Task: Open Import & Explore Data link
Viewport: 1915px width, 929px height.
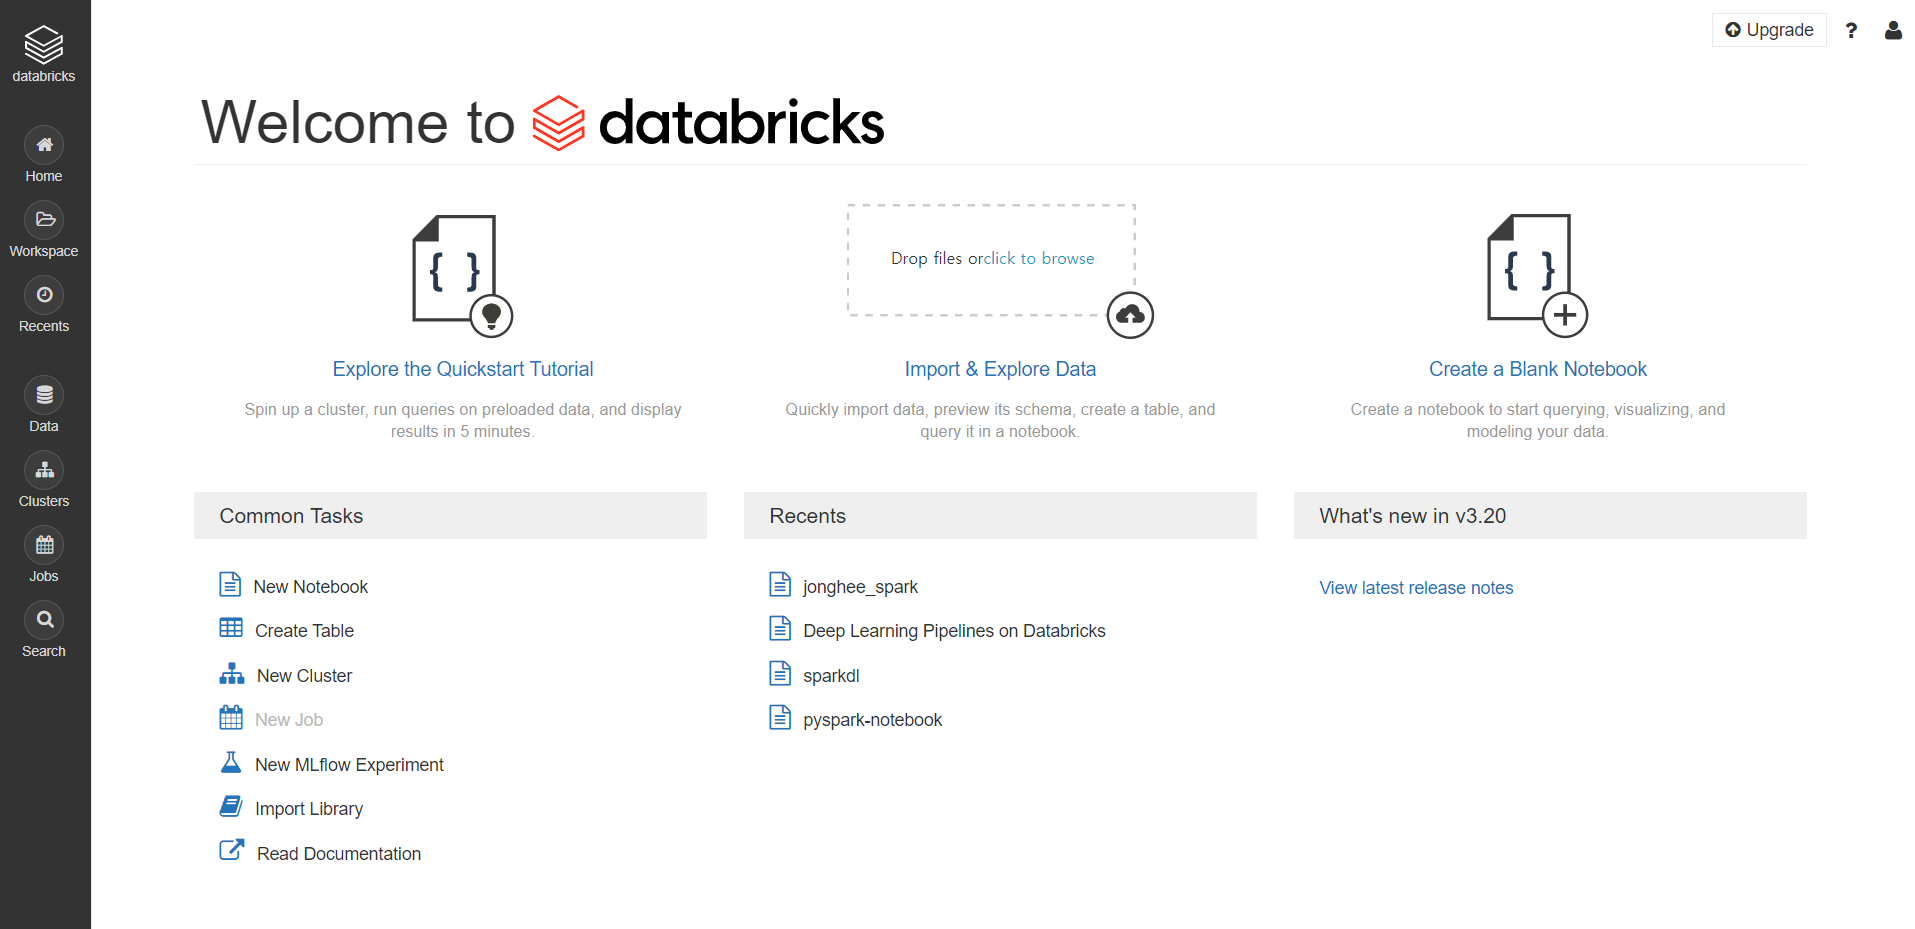Action: click(1000, 369)
